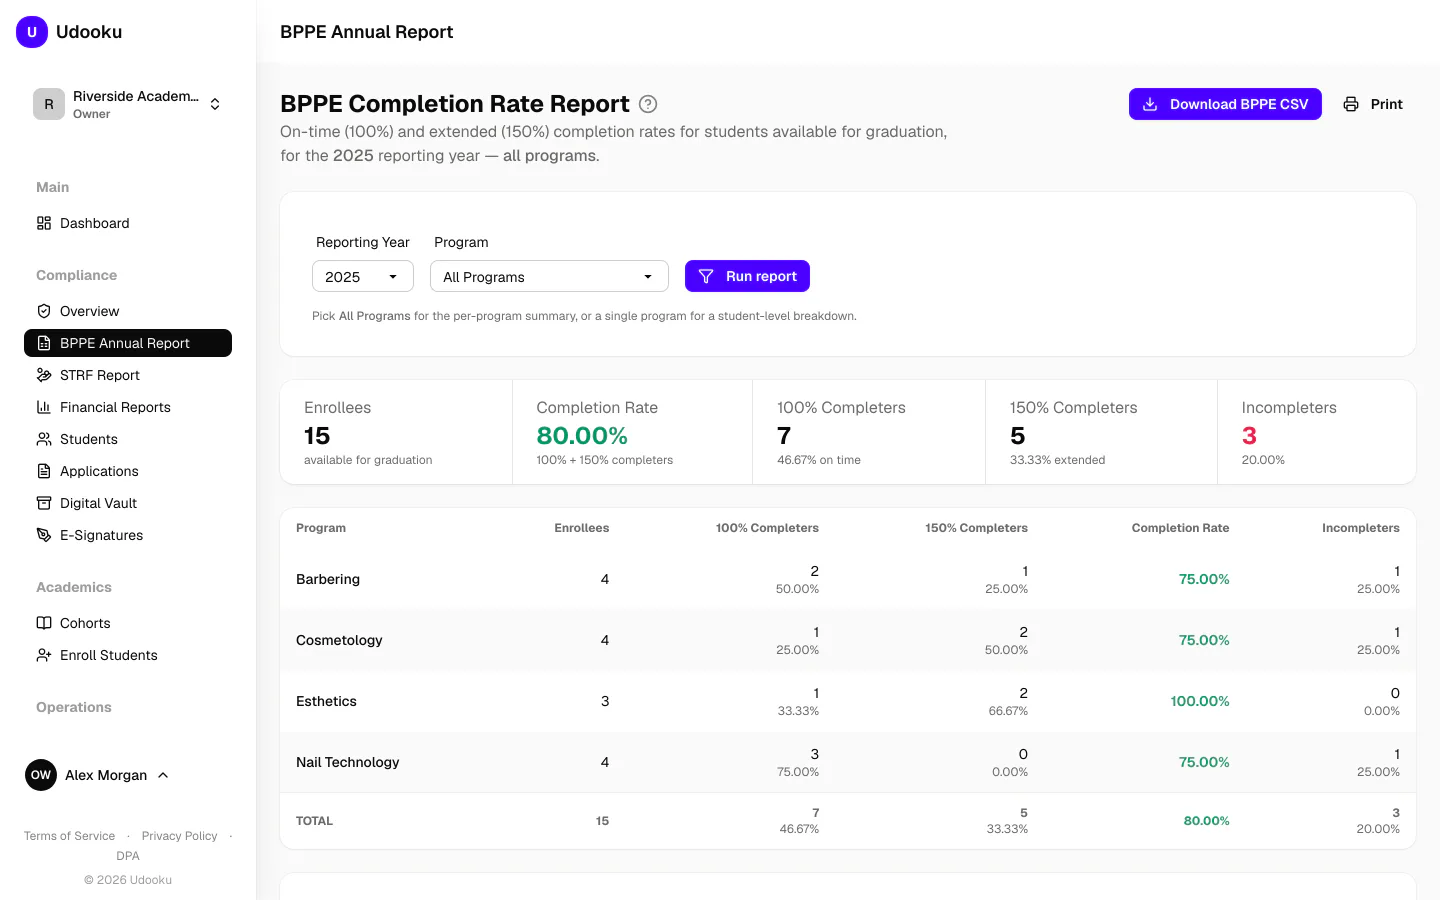Screen dimensions: 1440x900
Task: Click the R organization avatar
Action: point(49,104)
